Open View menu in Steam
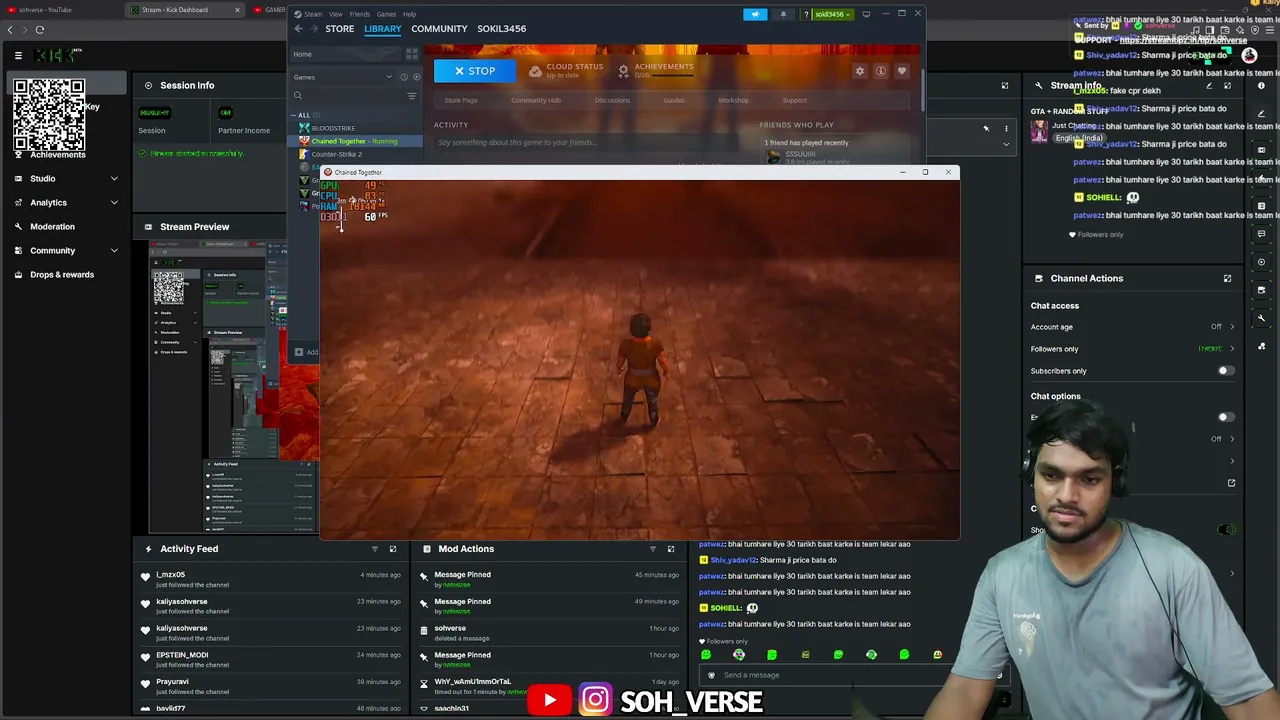Screen dimensions: 1280x720 [x=336, y=14]
